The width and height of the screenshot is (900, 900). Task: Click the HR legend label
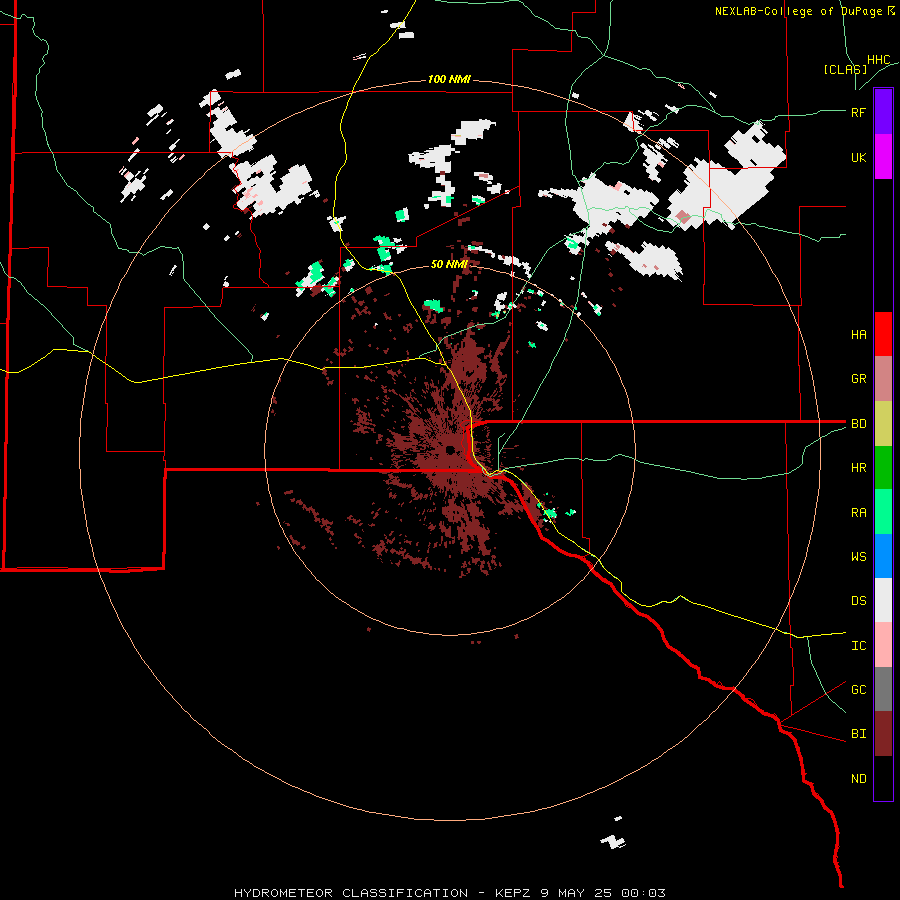(858, 468)
